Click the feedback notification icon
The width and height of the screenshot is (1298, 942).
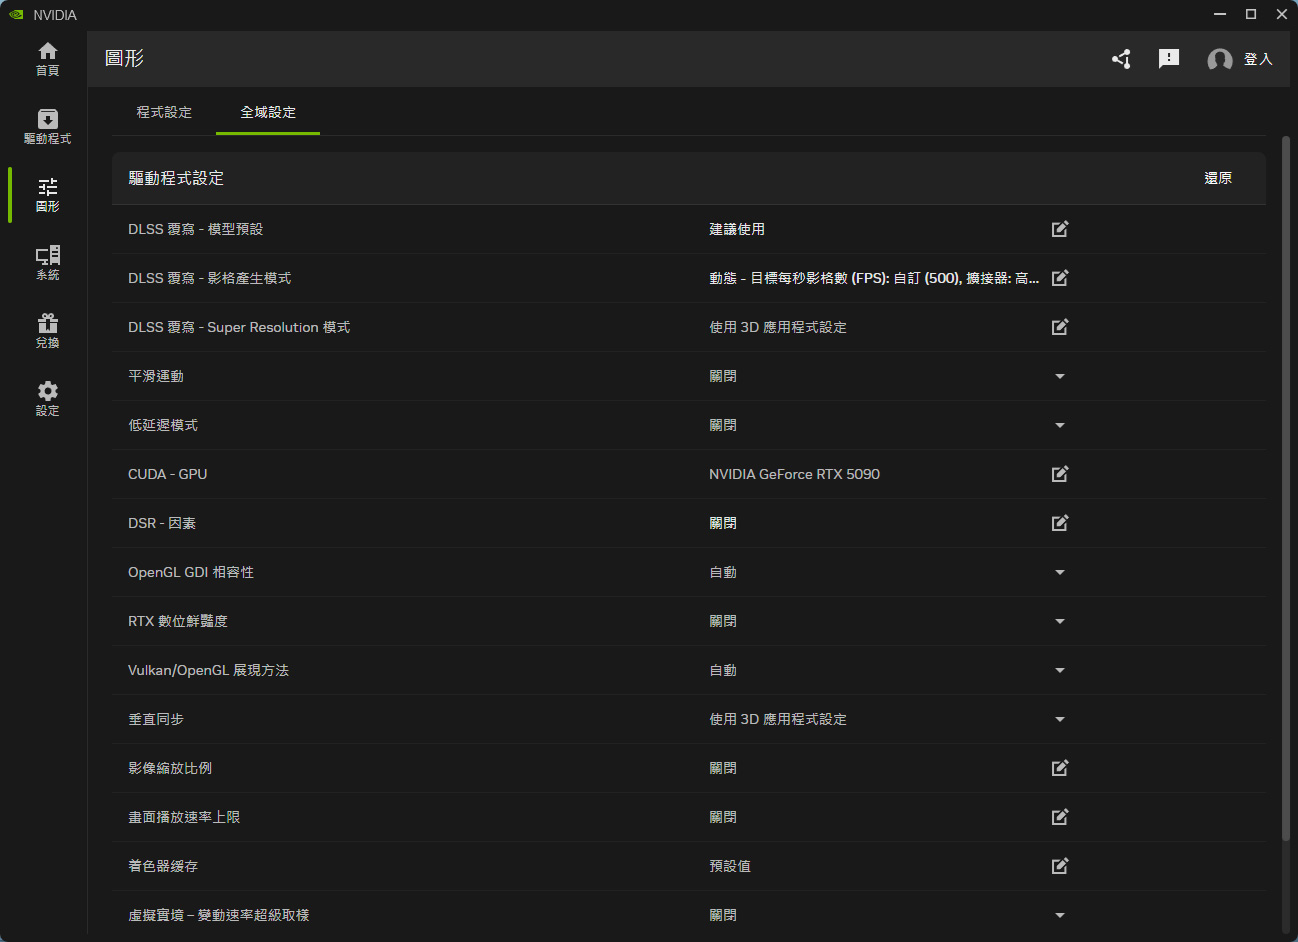click(1168, 59)
